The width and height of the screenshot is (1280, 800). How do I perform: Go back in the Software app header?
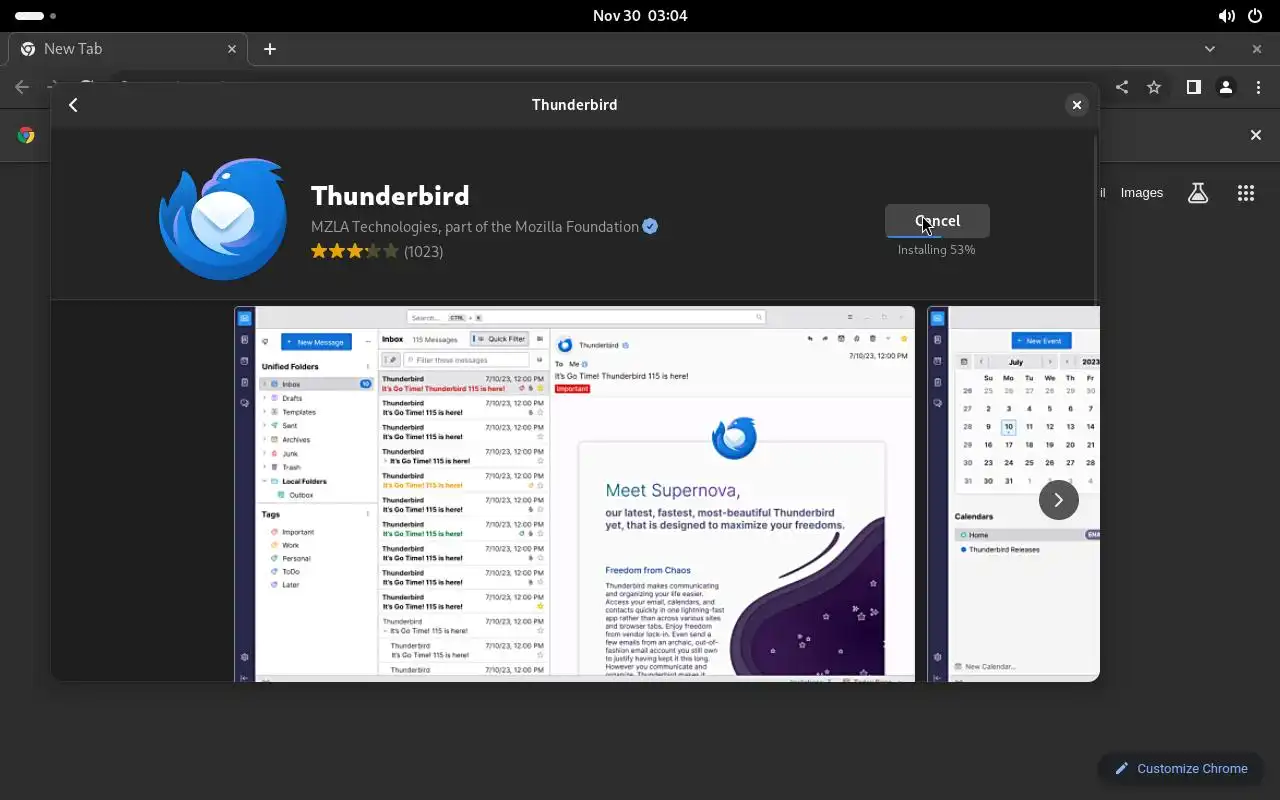click(x=73, y=105)
